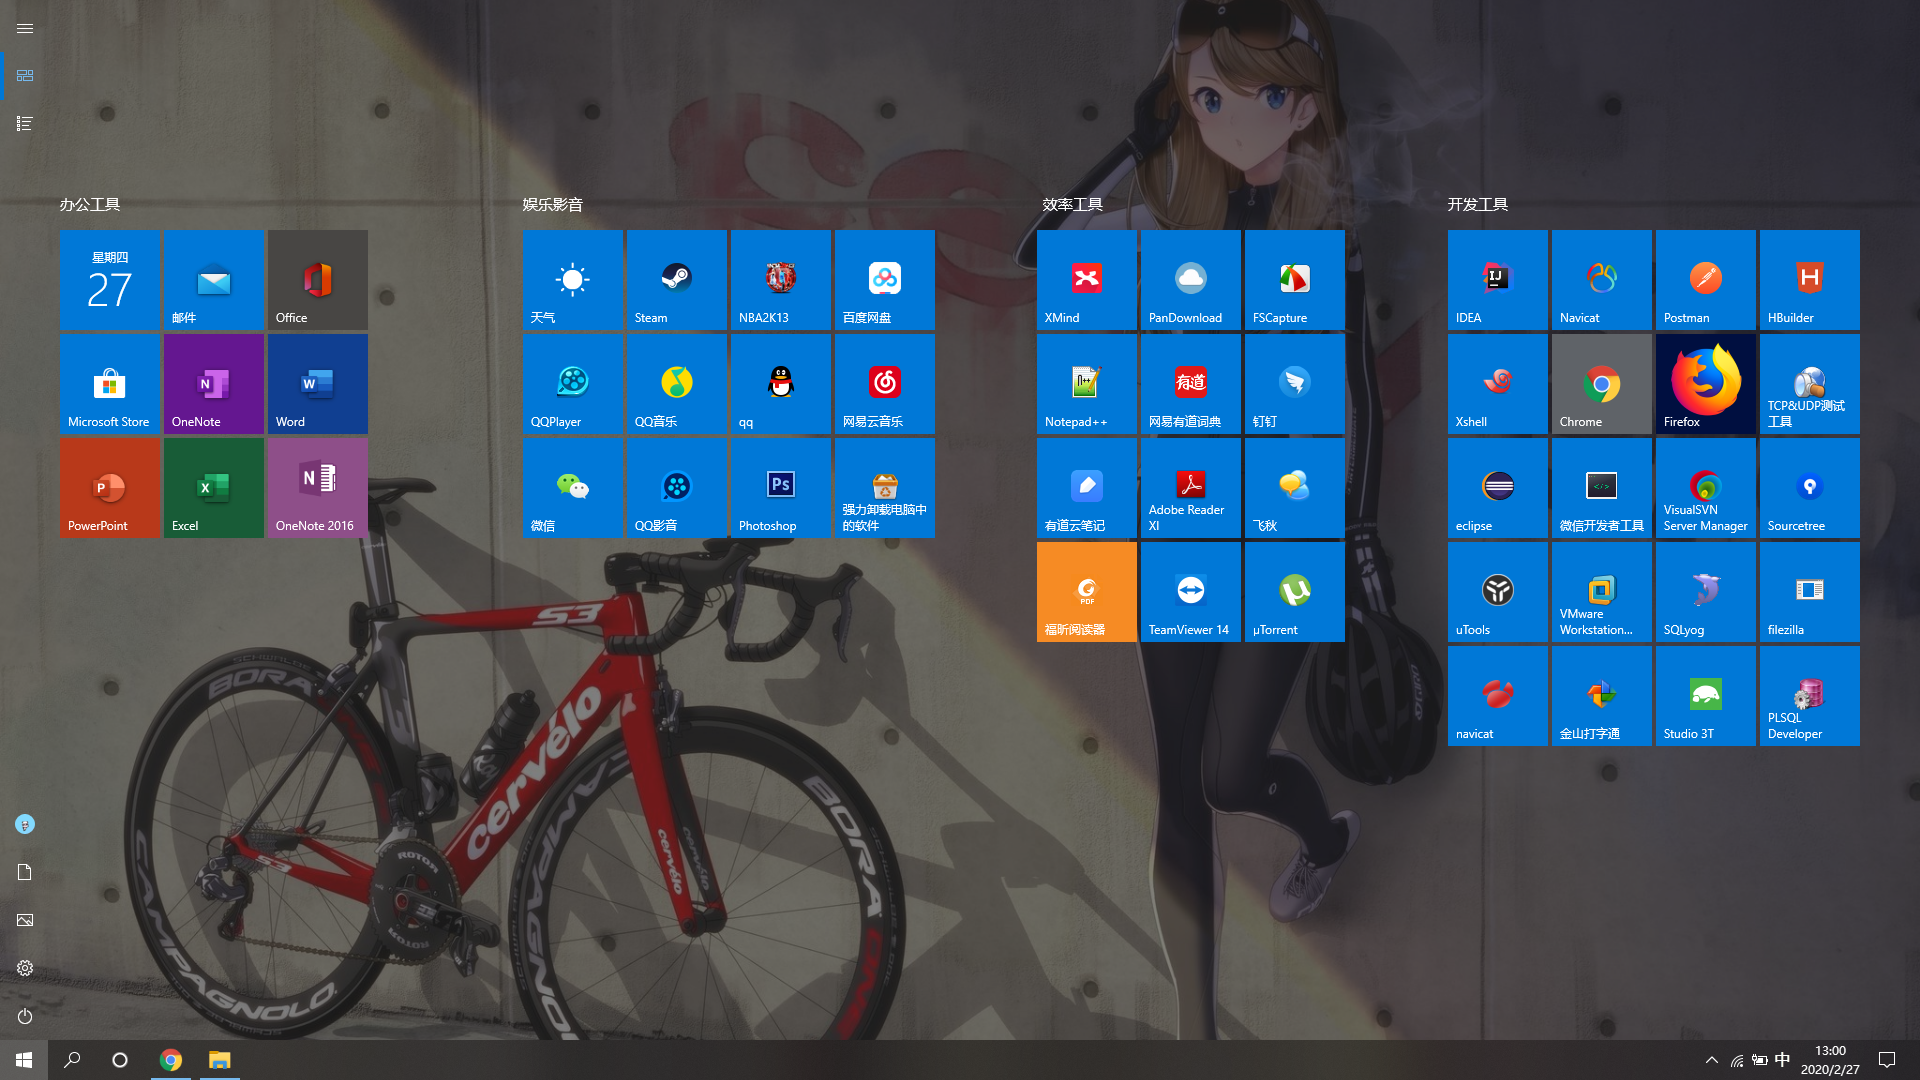1920x1080 pixels.
Task: Launch Photoshop from the tiles
Action: tap(780, 488)
